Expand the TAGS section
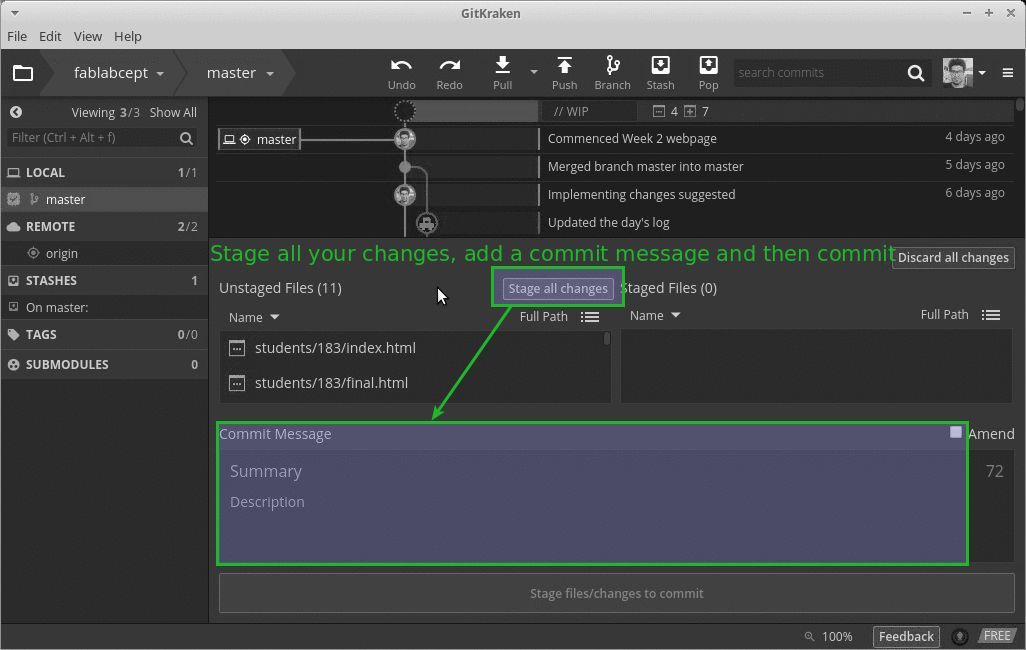This screenshot has height=650, width=1026. point(104,334)
